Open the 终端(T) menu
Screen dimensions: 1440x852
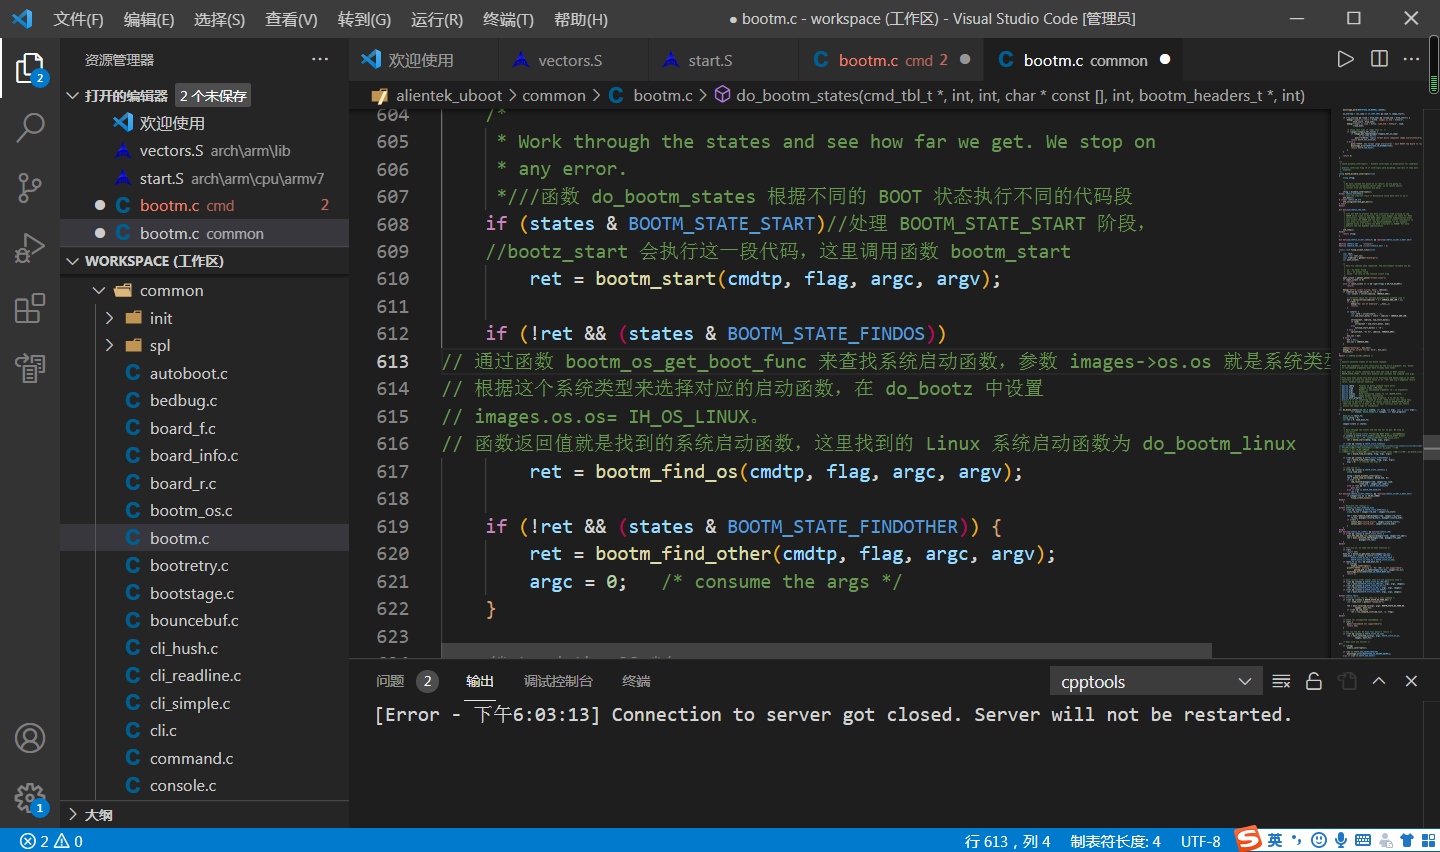508,19
